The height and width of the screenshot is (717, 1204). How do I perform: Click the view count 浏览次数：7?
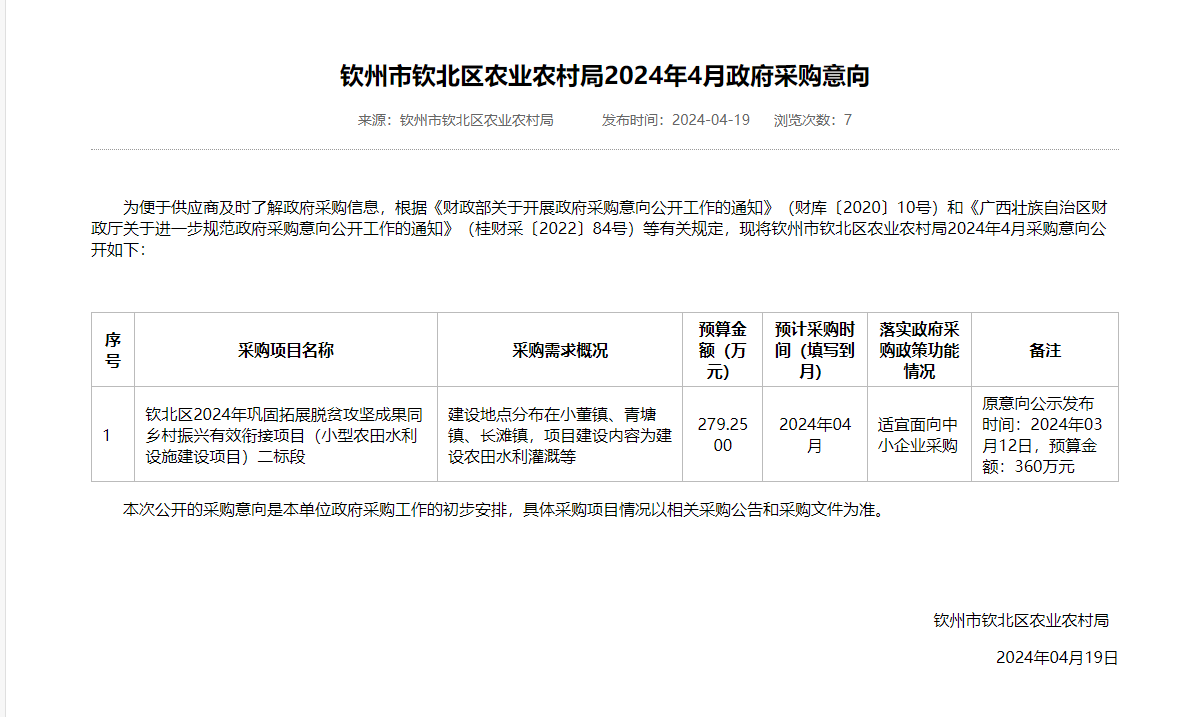813,120
